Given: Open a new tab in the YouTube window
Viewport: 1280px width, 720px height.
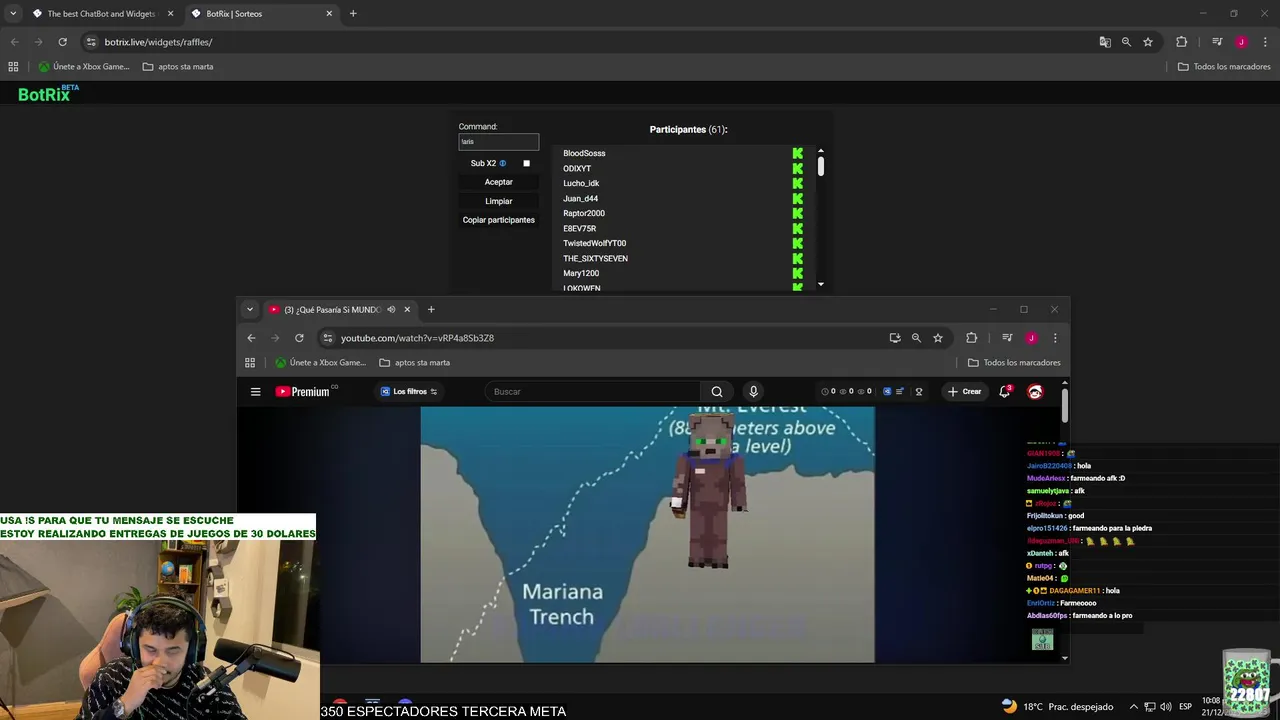Looking at the screenshot, I should coord(431,310).
